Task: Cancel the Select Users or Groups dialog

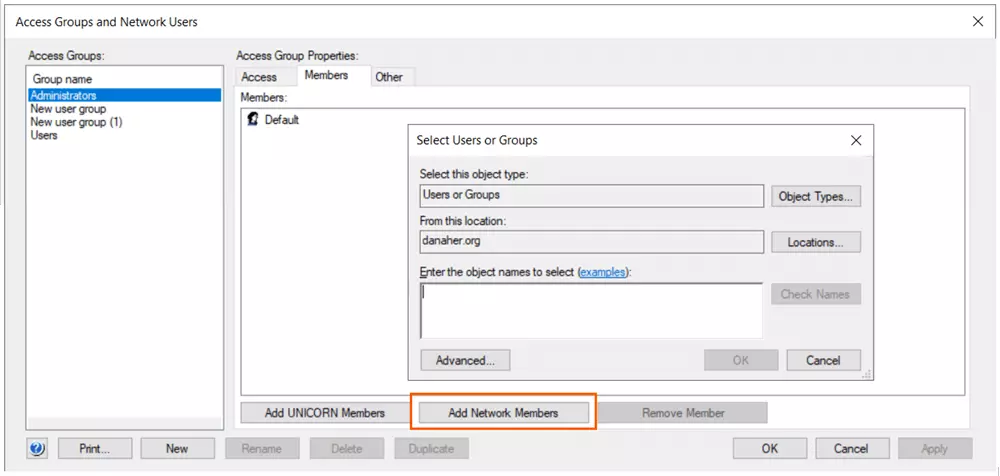Action: [x=823, y=360]
